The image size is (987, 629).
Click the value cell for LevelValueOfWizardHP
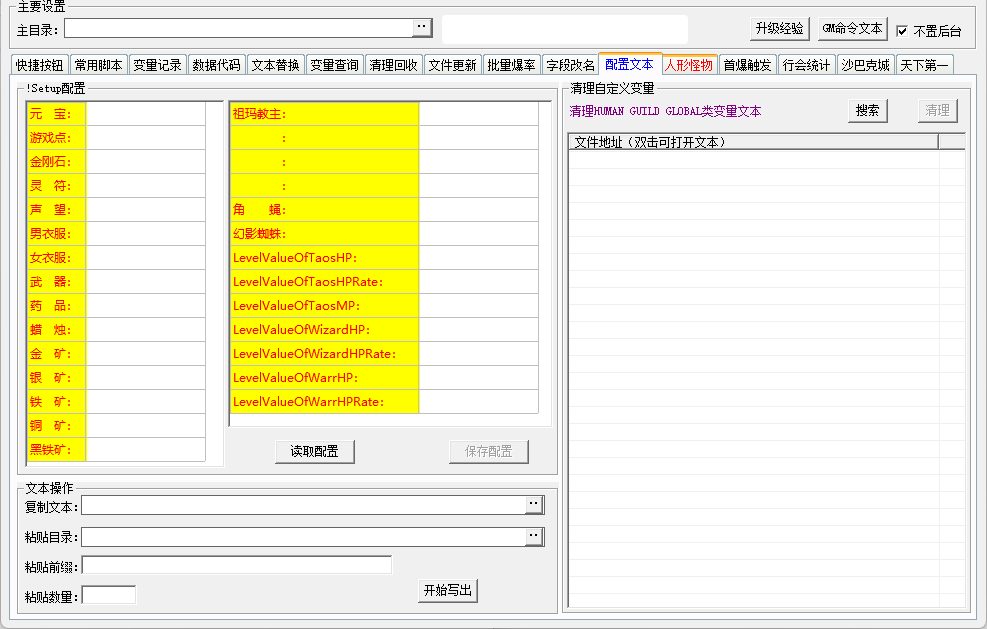[478, 330]
